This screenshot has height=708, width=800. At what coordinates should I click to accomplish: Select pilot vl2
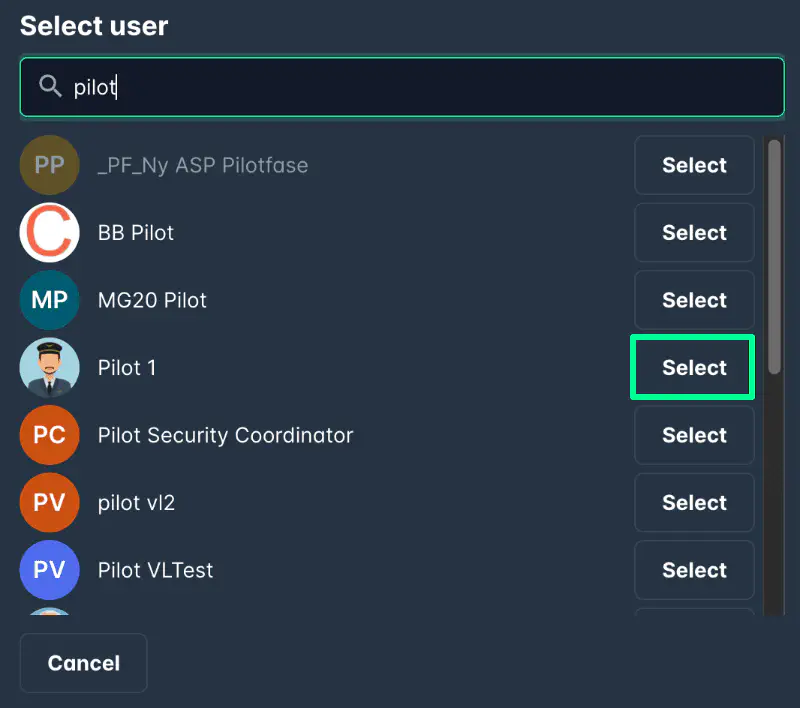pyautogui.click(x=694, y=502)
